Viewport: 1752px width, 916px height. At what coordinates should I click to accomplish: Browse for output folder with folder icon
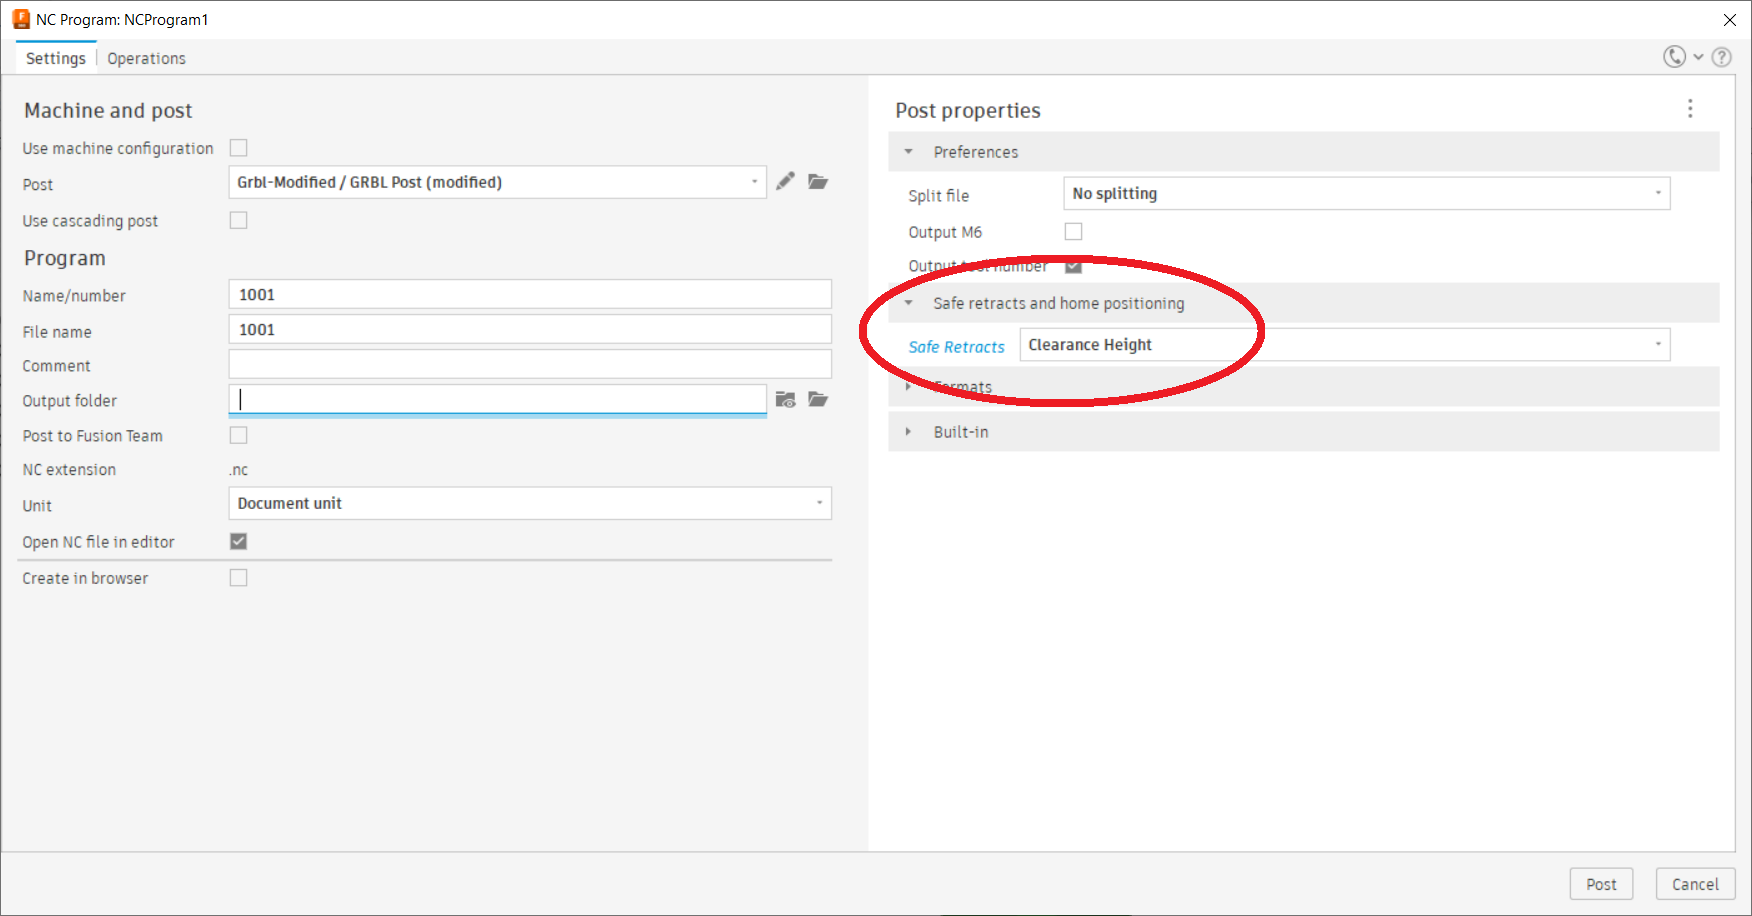pyautogui.click(x=818, y=399)
